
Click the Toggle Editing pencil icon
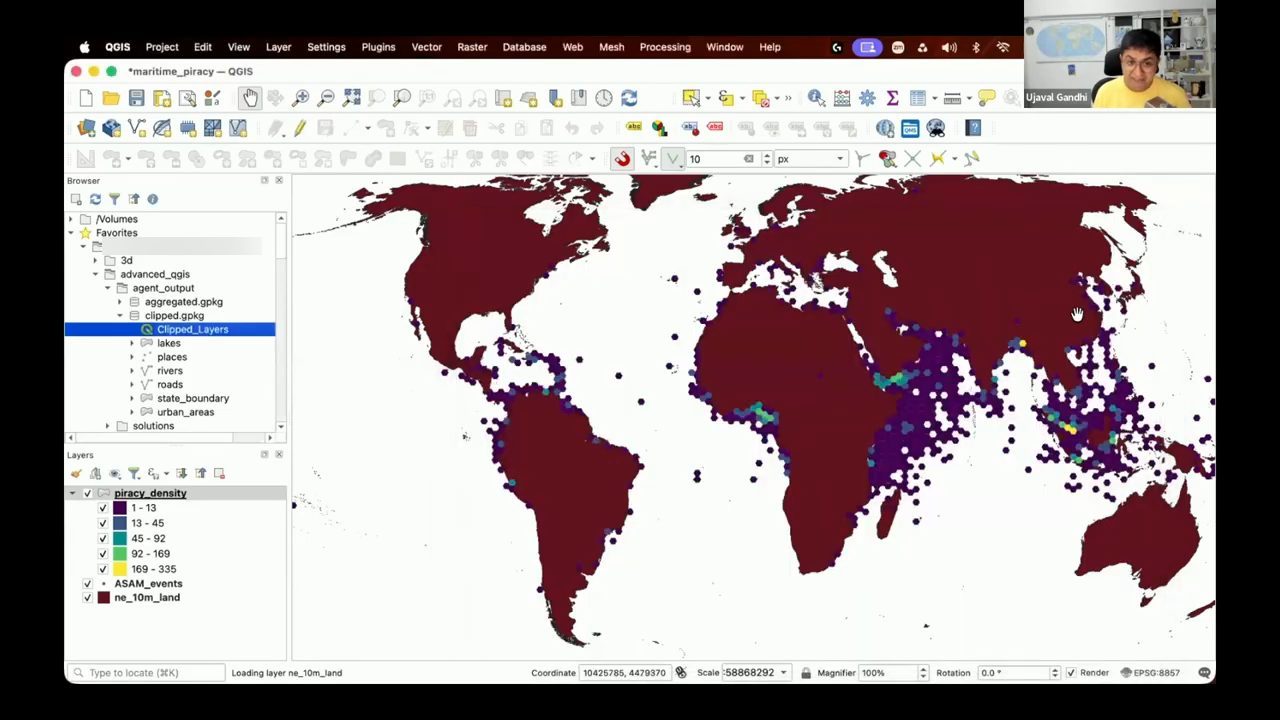click(x=299, y=128)
